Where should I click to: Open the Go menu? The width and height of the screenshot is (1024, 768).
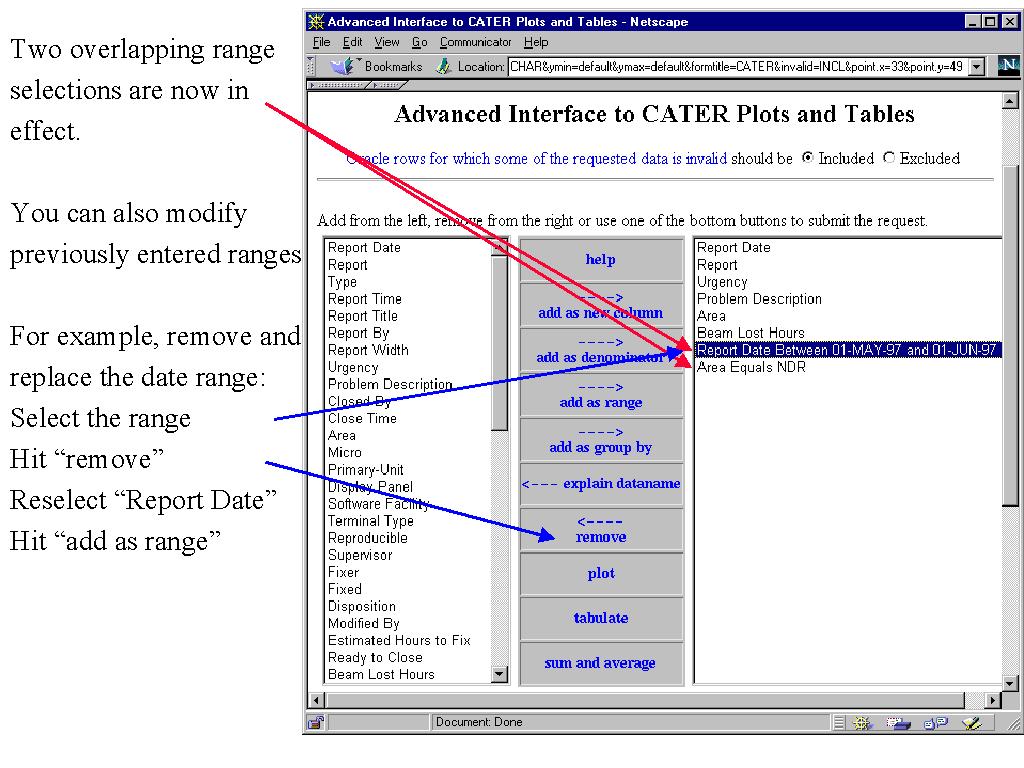click(x=419, y=42)
